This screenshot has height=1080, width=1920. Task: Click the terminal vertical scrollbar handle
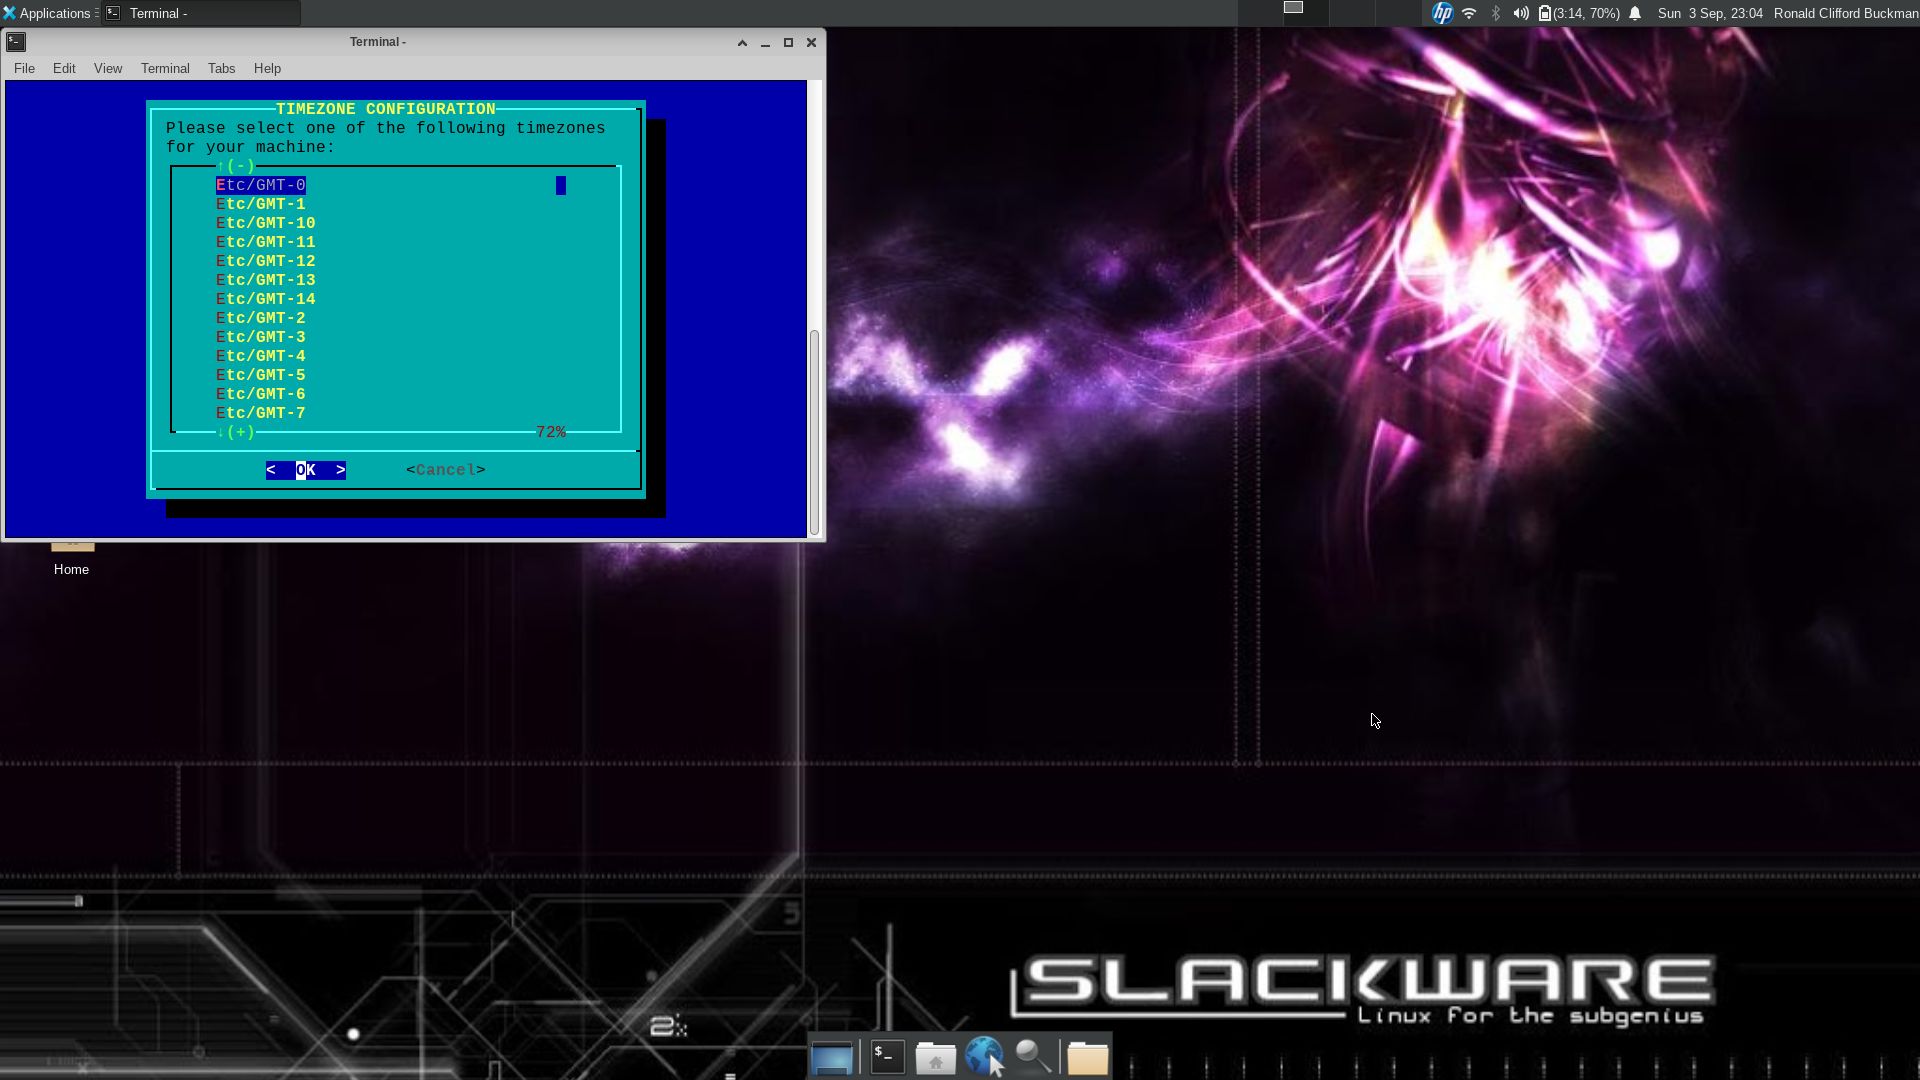[x=814, y=432]
